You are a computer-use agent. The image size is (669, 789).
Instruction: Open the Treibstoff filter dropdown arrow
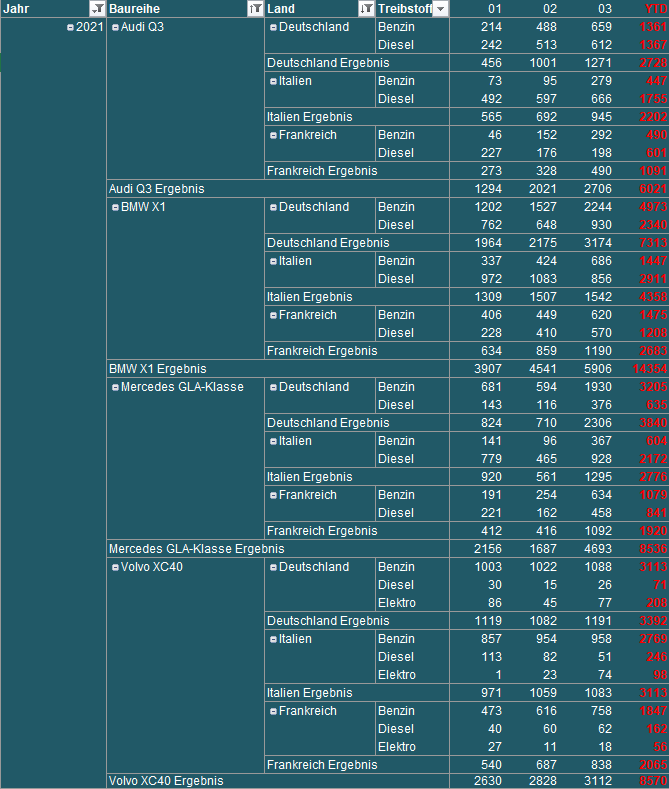(440, 9)
